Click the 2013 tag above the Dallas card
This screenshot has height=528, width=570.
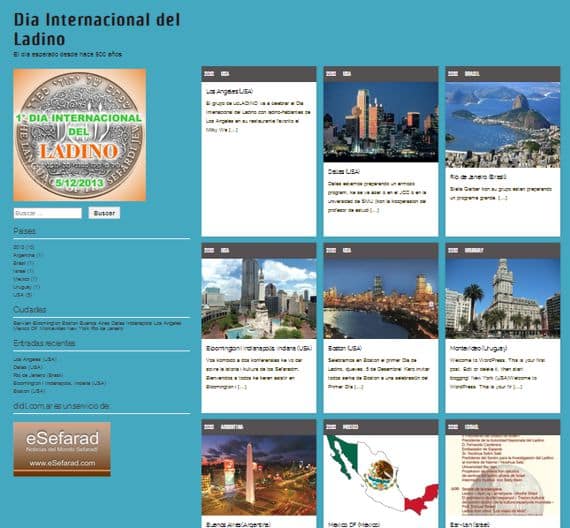331,74
